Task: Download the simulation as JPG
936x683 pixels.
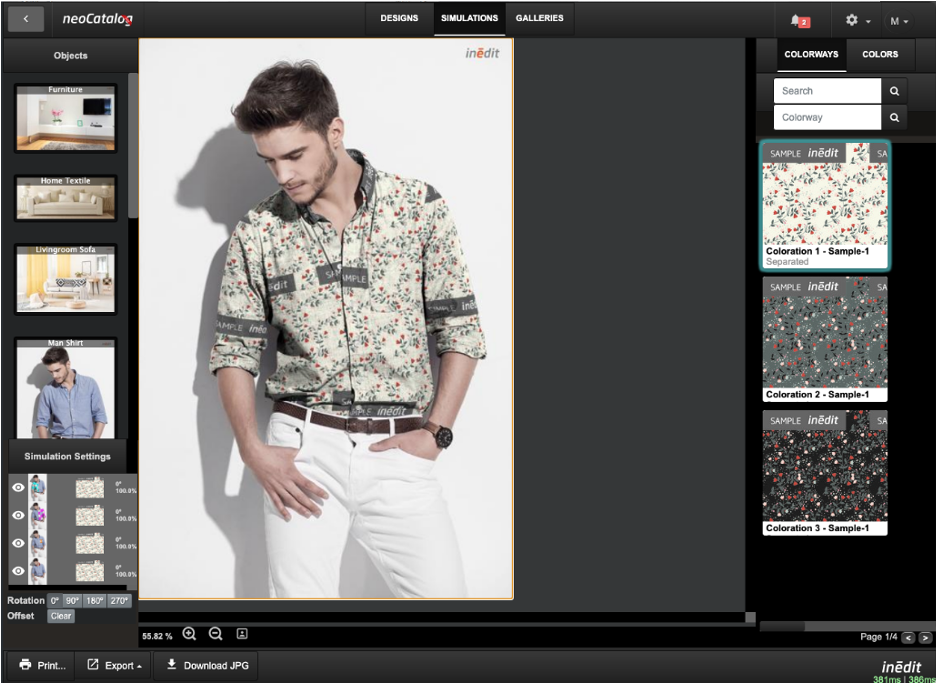Action: coord(207,665)
